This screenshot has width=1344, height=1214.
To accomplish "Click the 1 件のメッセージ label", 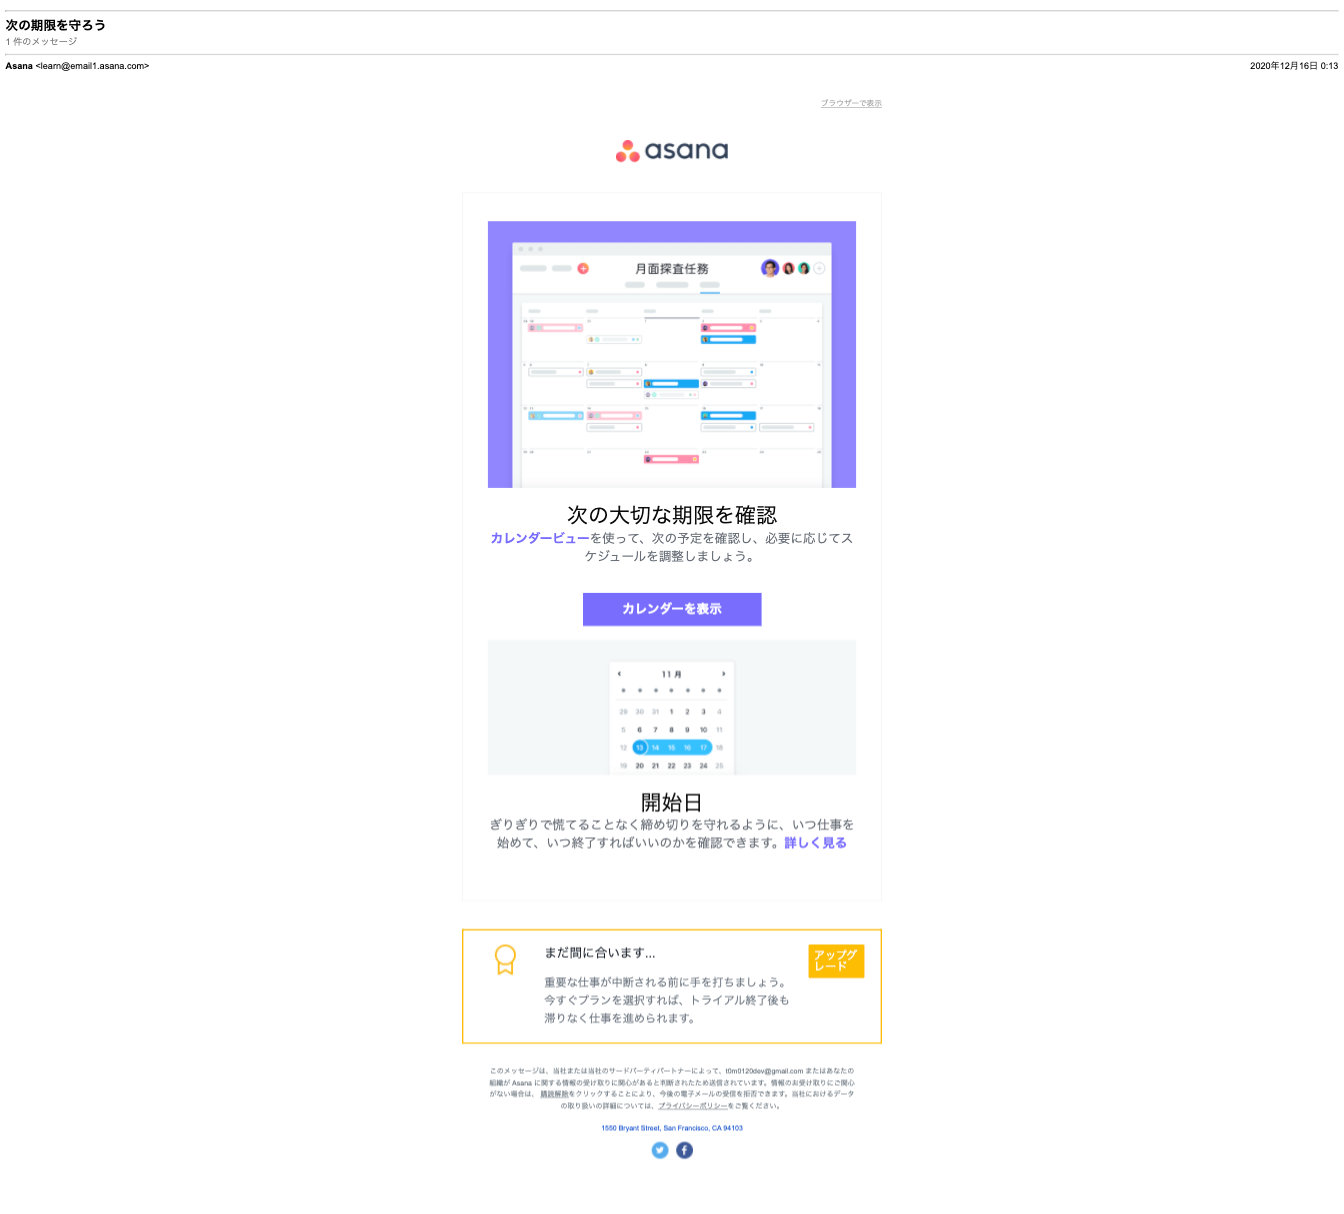I will tap(41, 42).
